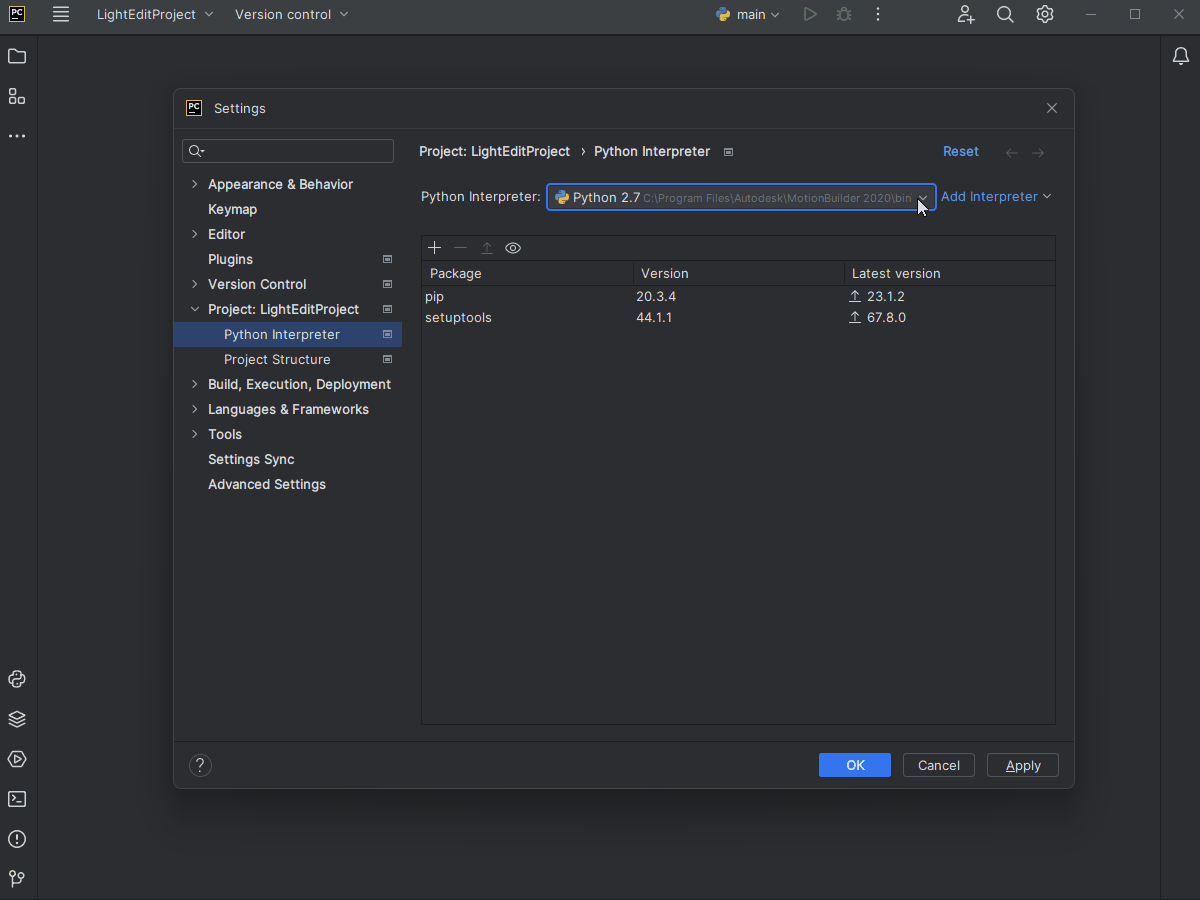Sort by Latest version column header
The image size is (1200, 900).
949,273
